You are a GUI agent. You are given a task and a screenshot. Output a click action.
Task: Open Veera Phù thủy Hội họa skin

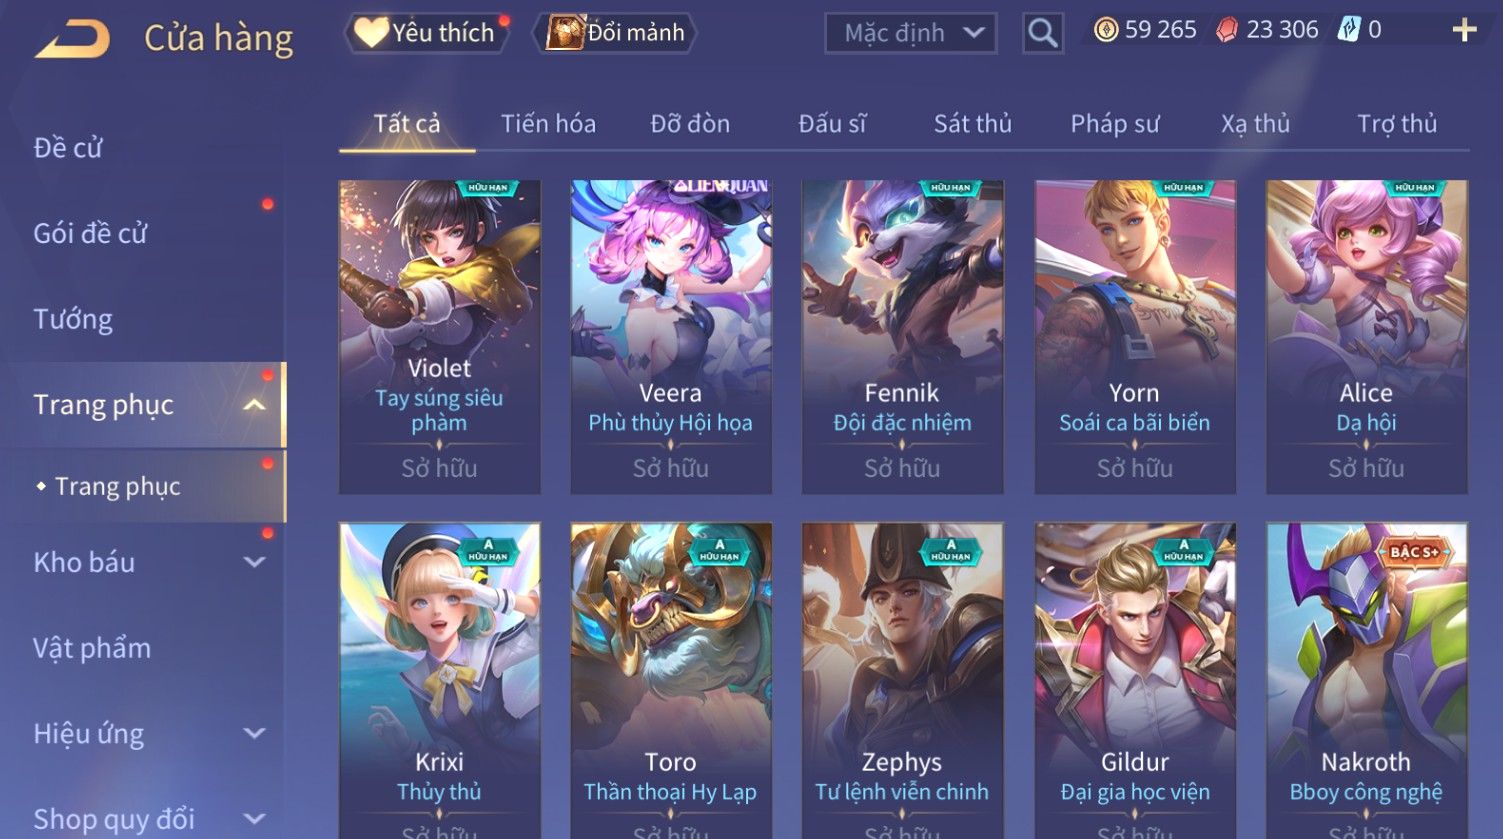coord(671,337)
